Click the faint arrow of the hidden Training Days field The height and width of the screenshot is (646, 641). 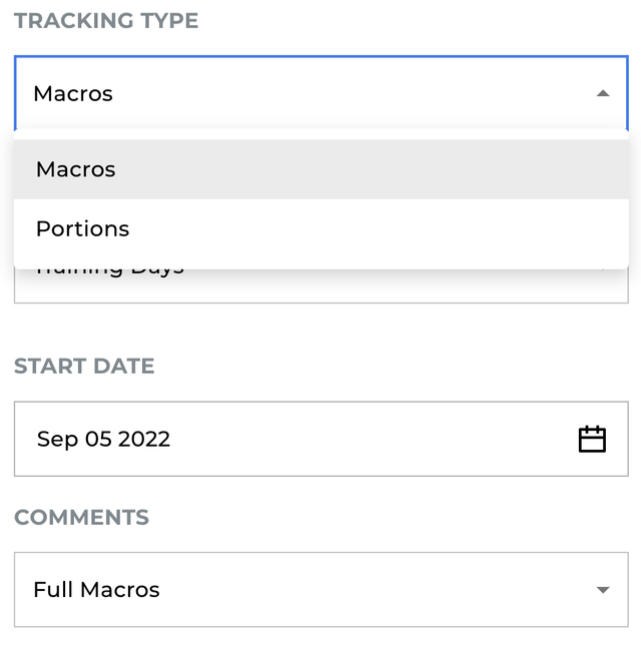pyautogui.click(x=603, y=270)
